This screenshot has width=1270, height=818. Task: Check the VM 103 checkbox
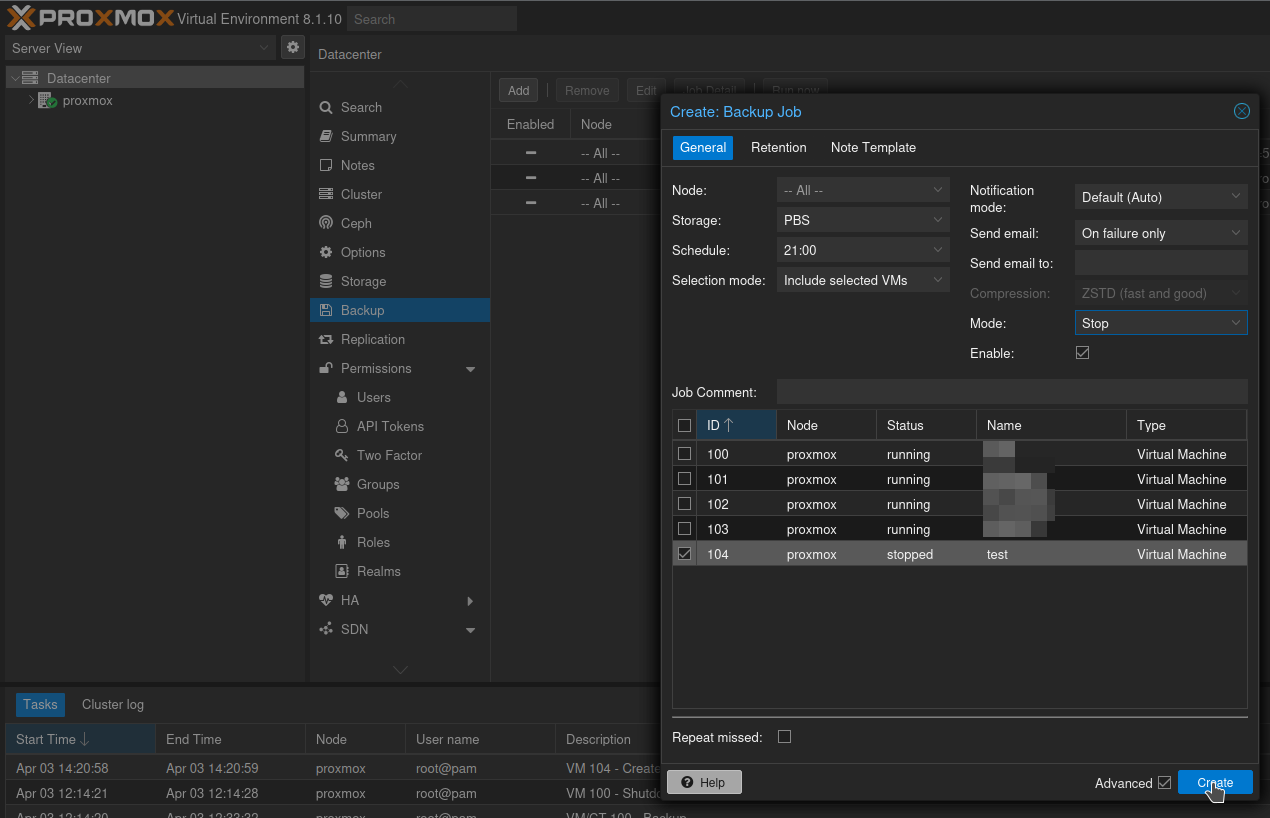click(x=685, y=529)
